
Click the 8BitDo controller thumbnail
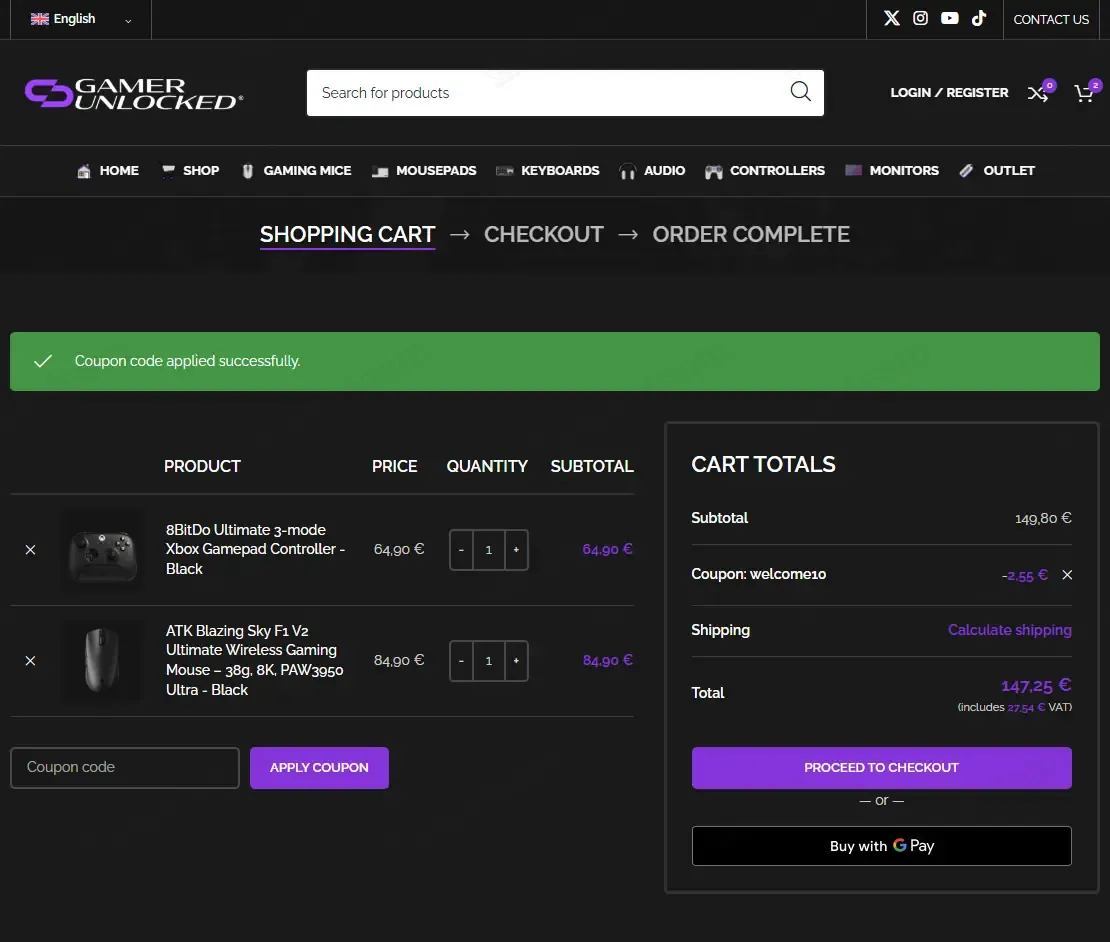click(x=103, y=550)
